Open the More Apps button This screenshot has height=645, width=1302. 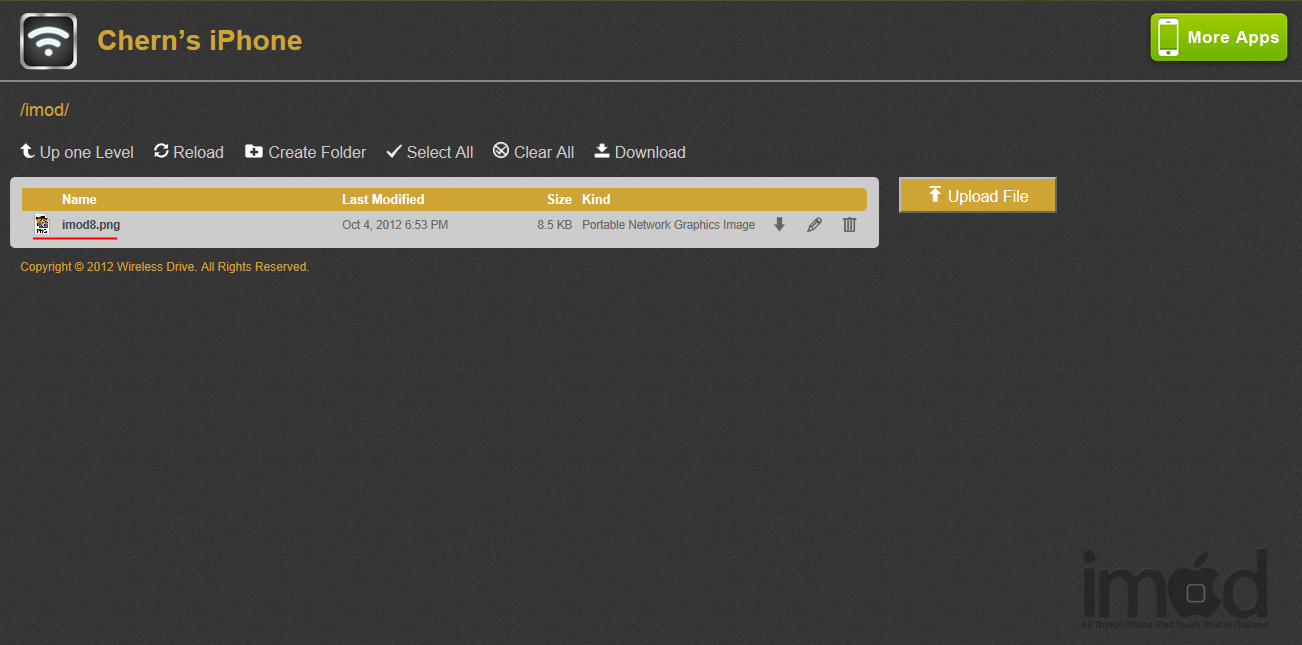1218,38
